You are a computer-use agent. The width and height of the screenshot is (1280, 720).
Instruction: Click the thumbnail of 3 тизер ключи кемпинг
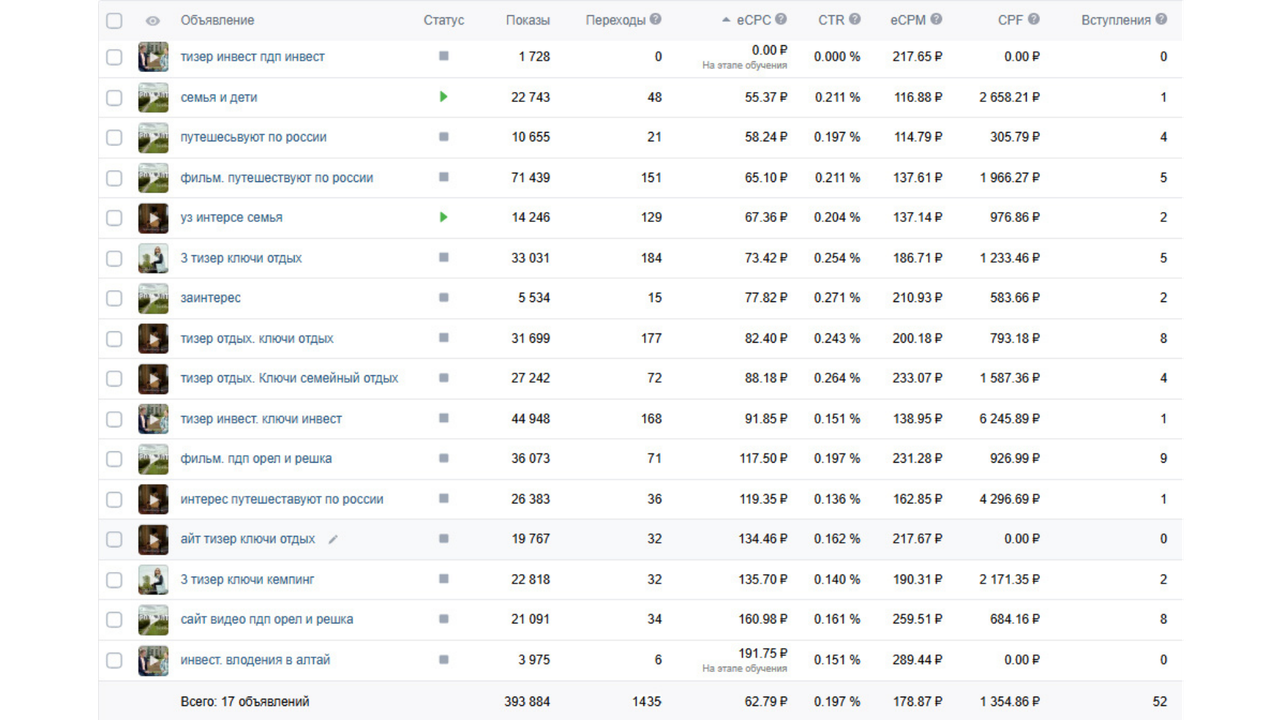(153, 579)
